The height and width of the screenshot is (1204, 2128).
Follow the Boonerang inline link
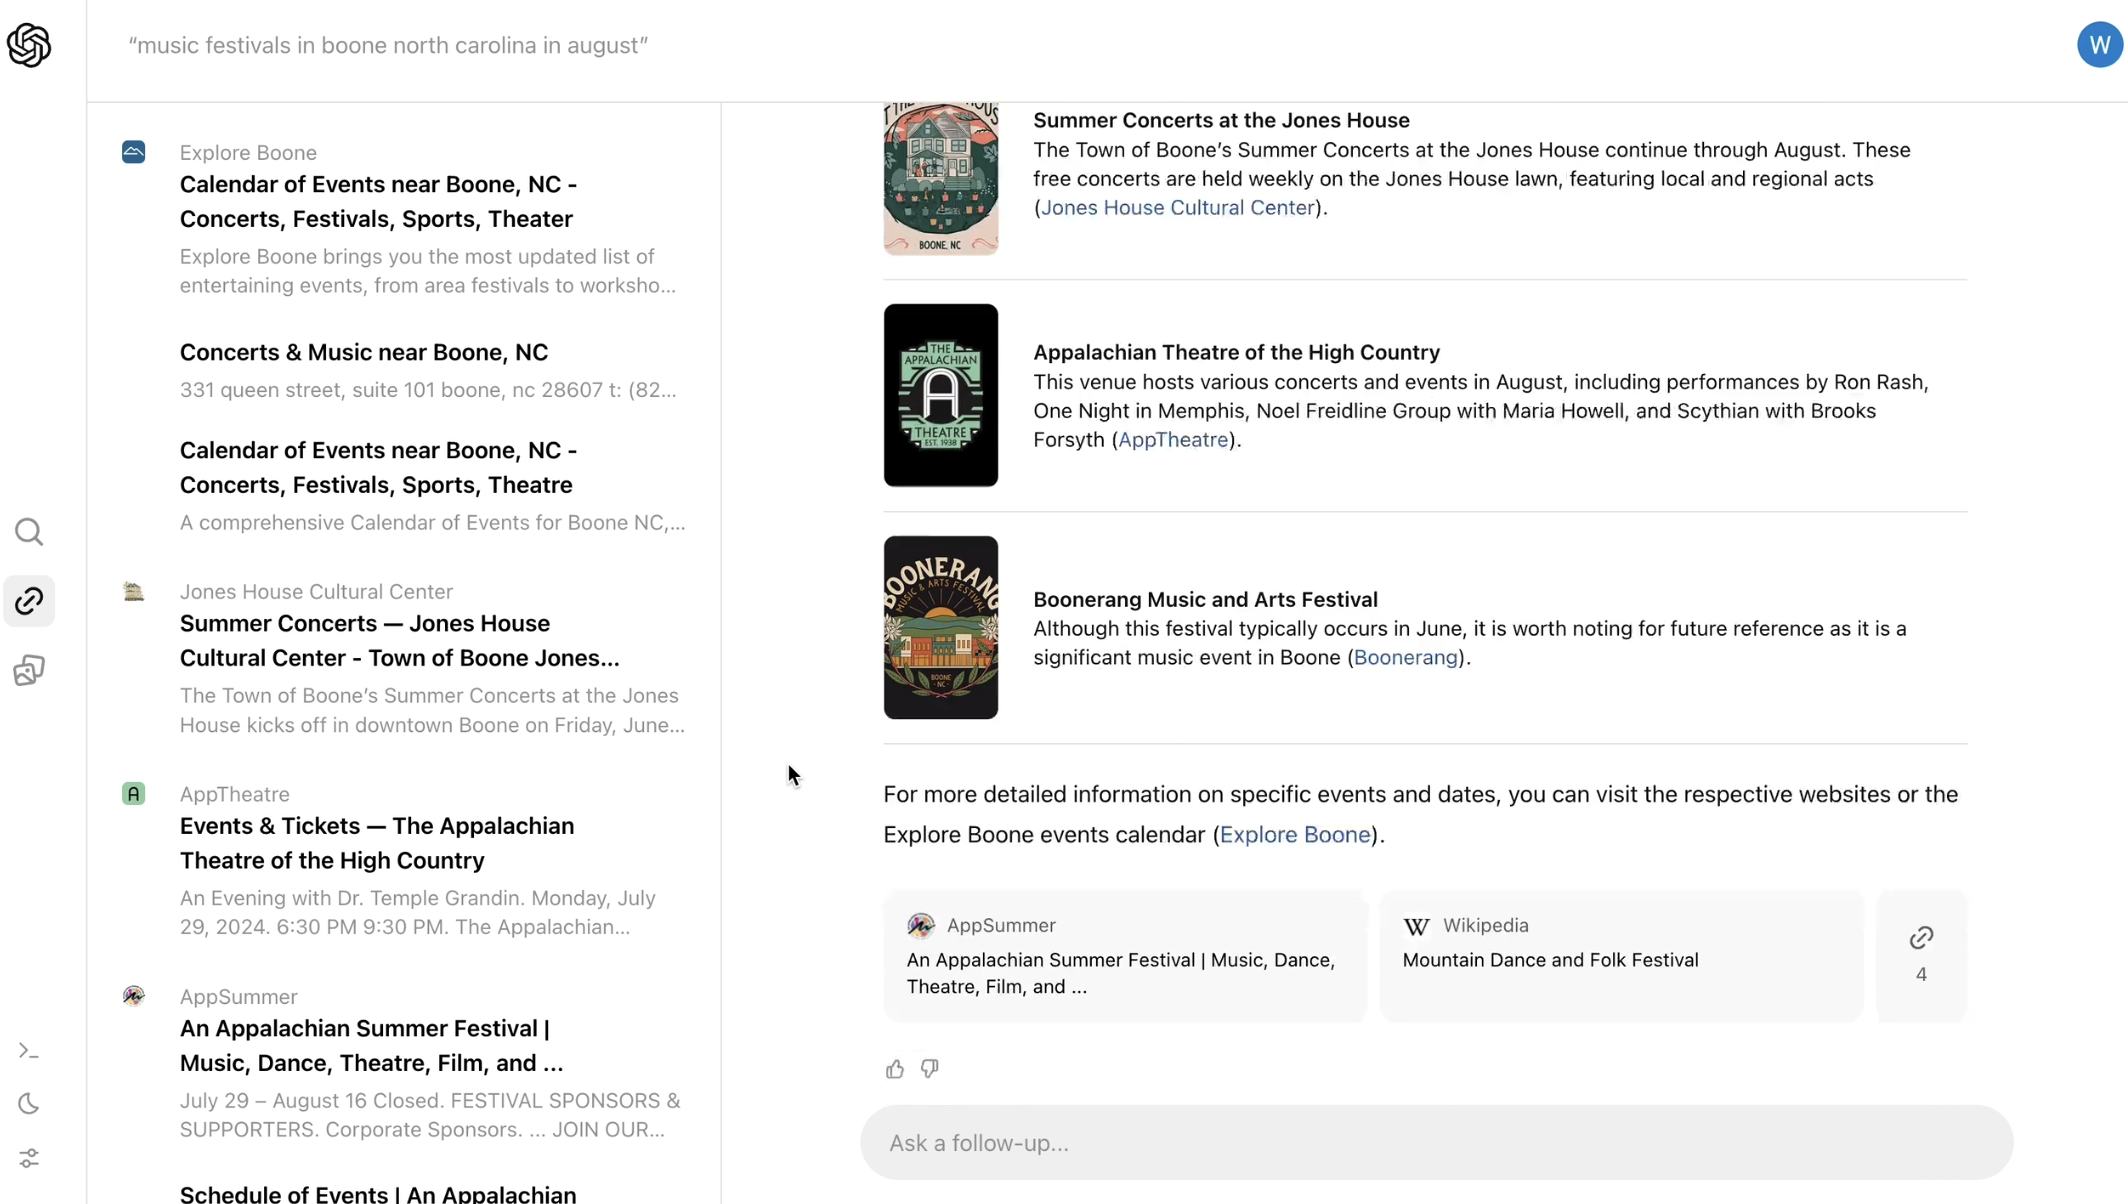coord(1405,658)
